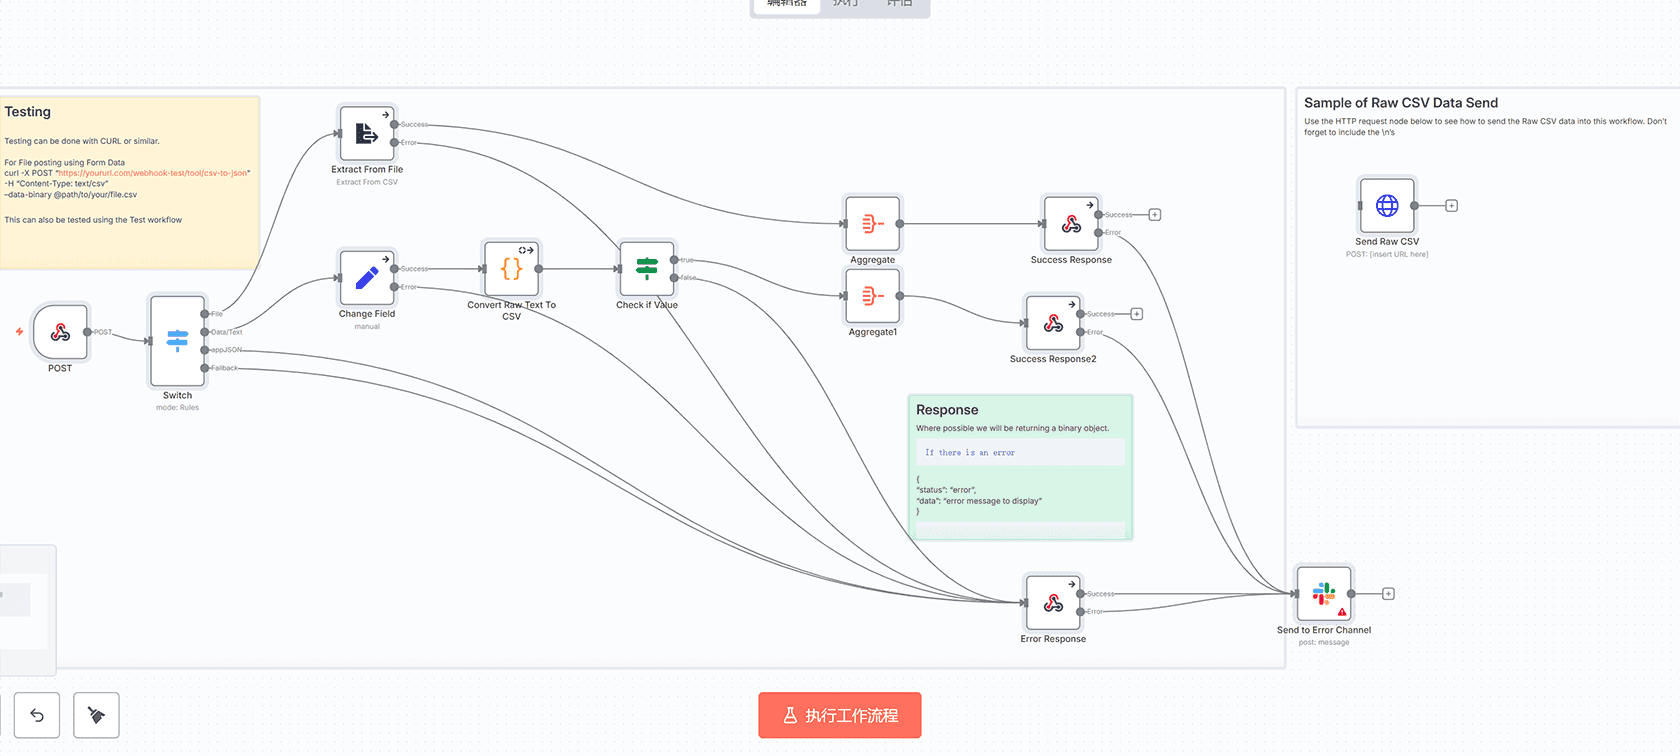Viewport: 1680px width, 756px height.
Task: Click the webhook URL link in Testing note
Action: pyautogui.click(x=153, y=173)
